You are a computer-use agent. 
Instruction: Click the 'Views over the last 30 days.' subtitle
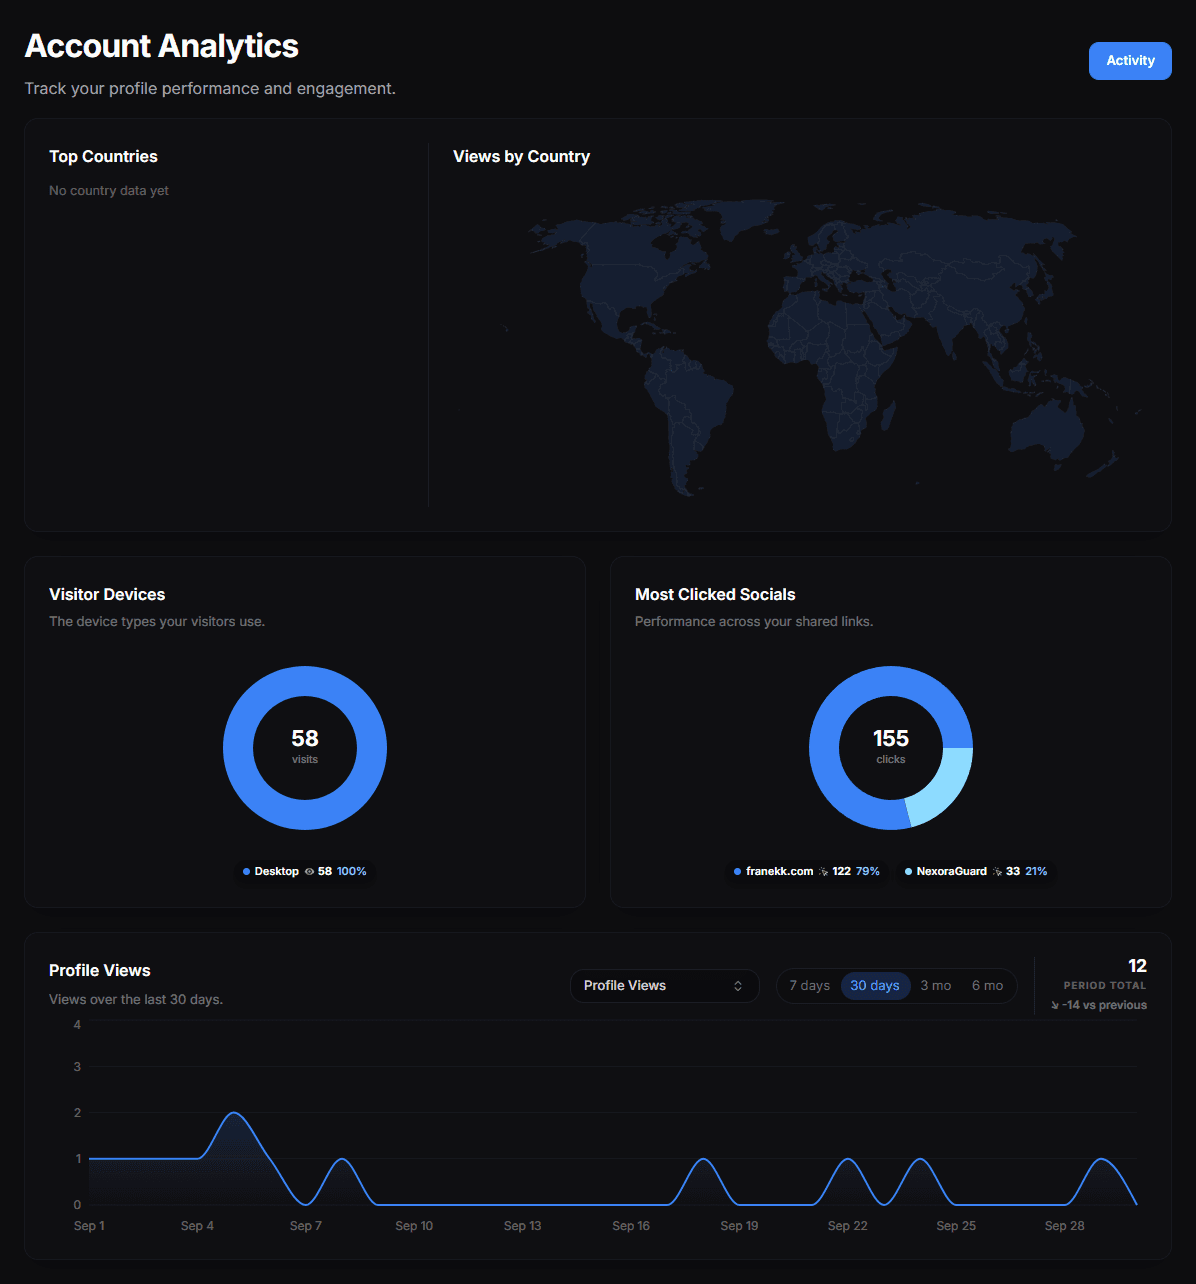(136, 1000)
